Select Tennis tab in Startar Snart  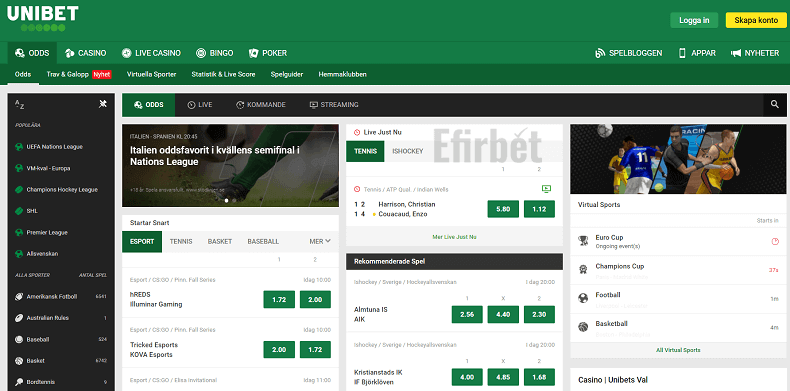click(x=181, y=241)
